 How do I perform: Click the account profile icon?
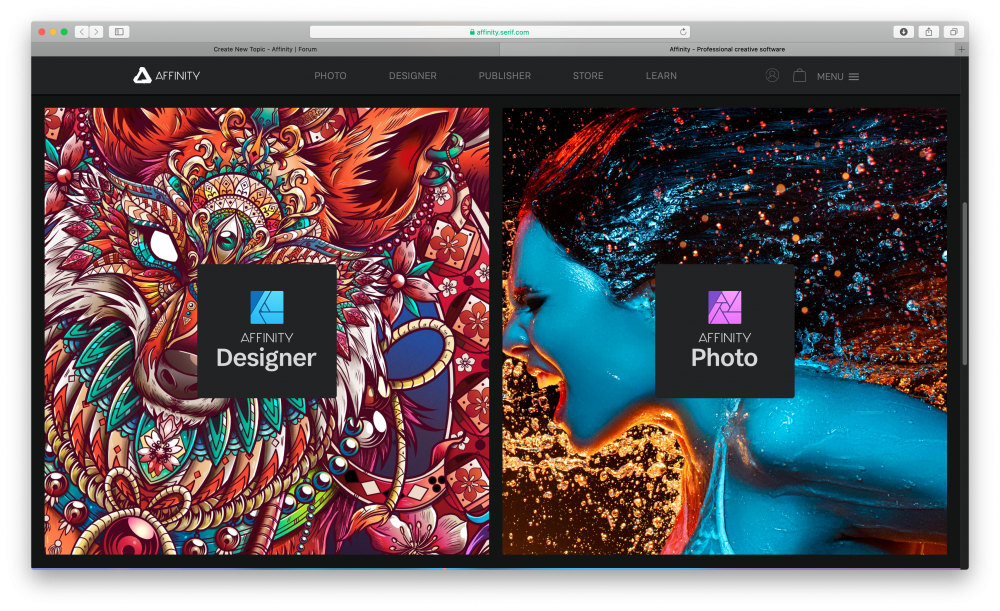(x=771, y=75)
